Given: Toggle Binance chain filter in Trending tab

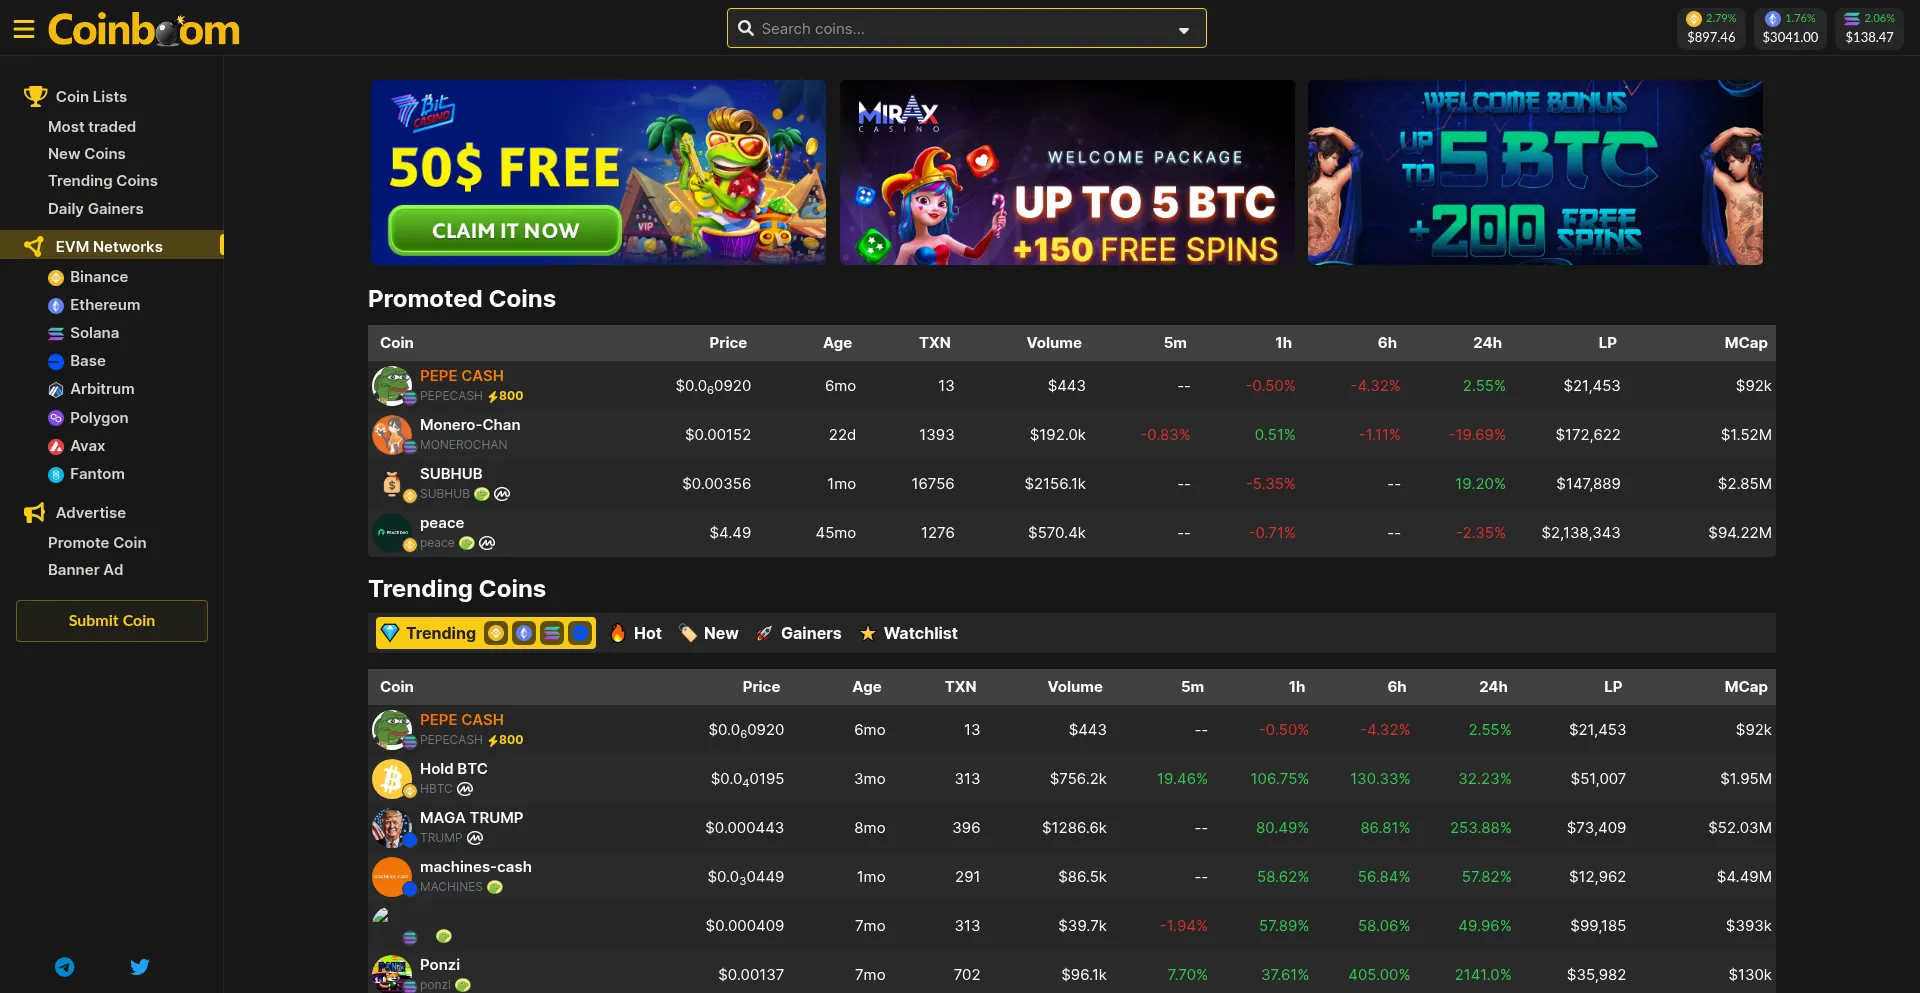Looking at the screenshot, I should tap(496, 633).
